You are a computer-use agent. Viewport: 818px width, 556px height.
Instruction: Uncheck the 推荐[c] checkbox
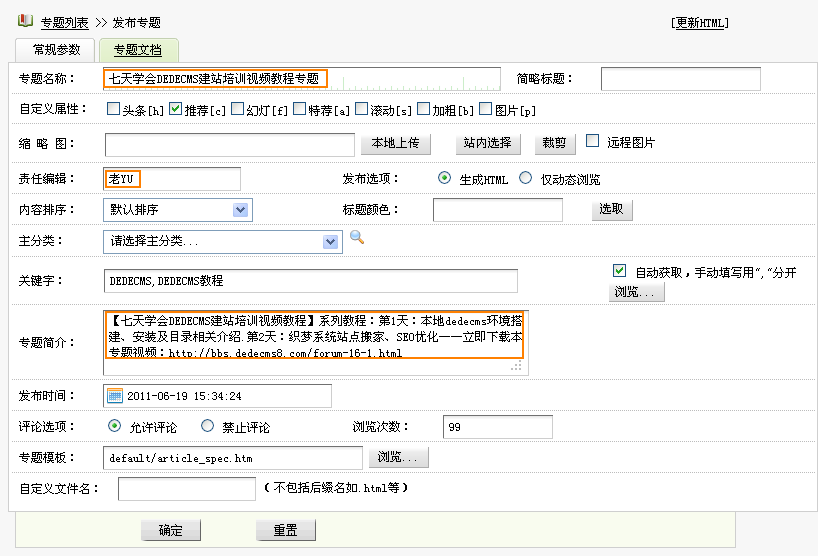[x=175, y=109]
